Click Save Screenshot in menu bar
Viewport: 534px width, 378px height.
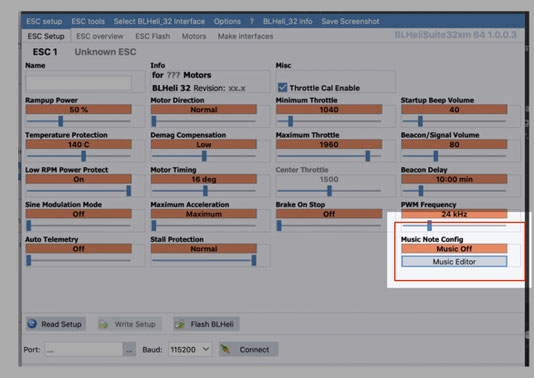point(350,21)
